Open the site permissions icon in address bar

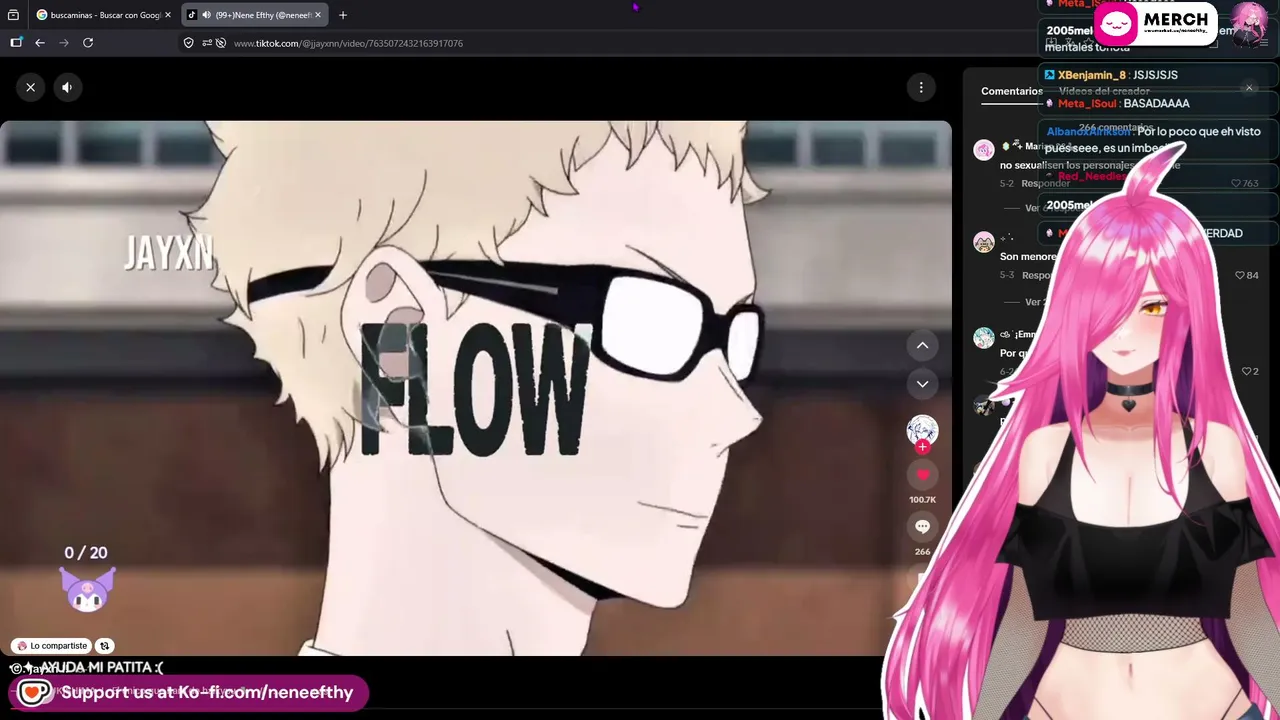tap(207, 43)
